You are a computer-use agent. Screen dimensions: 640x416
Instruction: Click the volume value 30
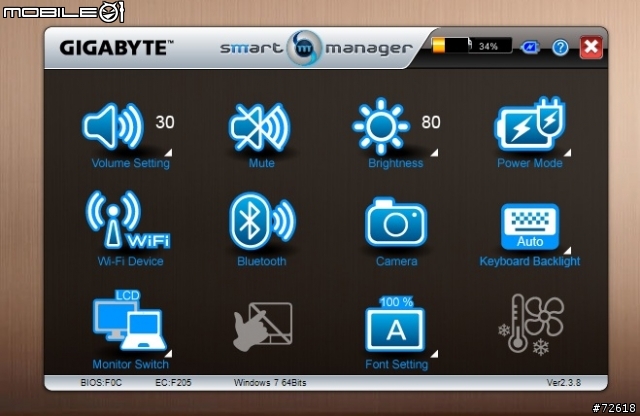pyautogui.click(x=165, y=122)
